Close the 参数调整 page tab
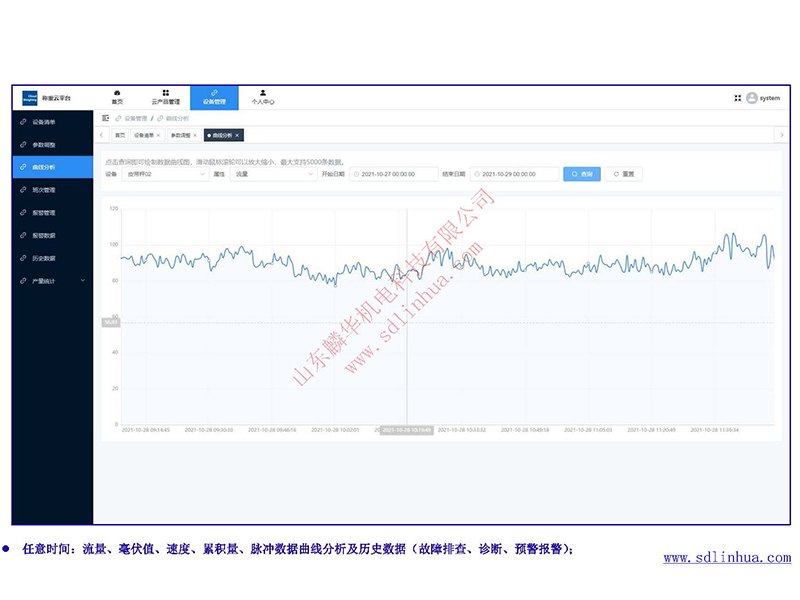800x600 pixels. tap(195, 135)
